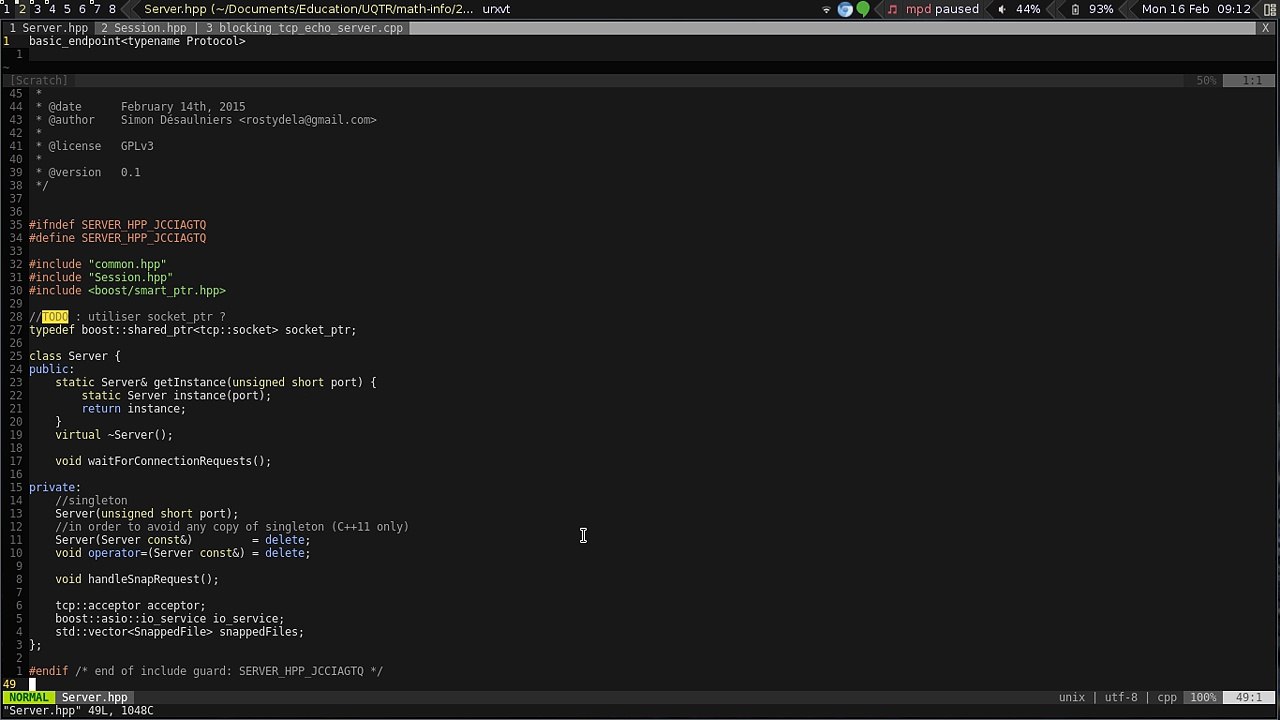This screenshot has width=1280, height=720.
Task: Click the 50% scratch window percentage
Action: click(1207, 80)
